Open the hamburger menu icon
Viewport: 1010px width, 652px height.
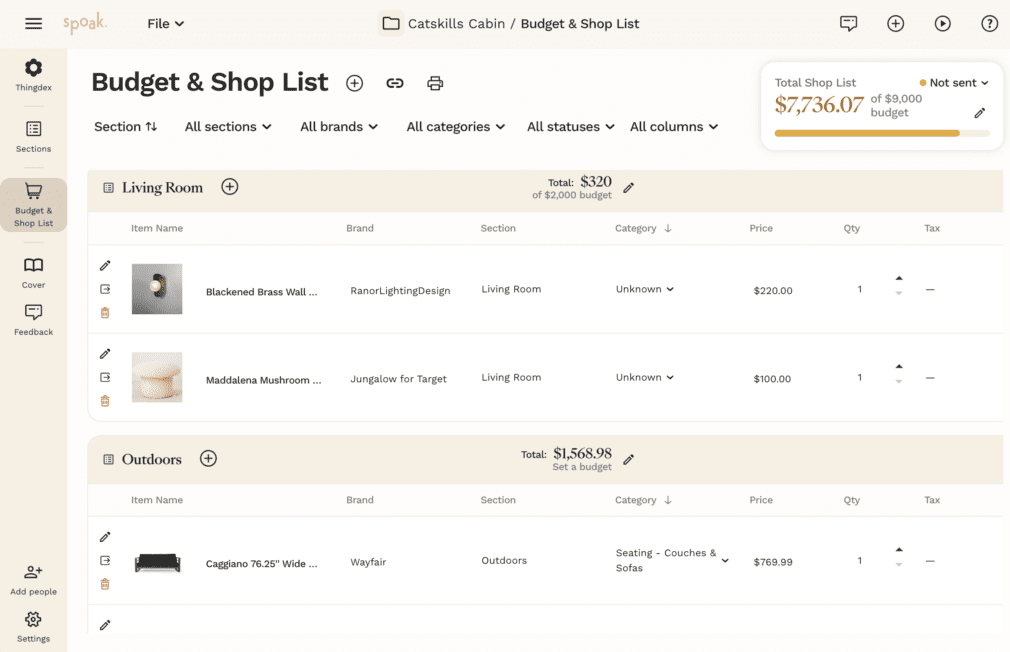coord(33,24)
